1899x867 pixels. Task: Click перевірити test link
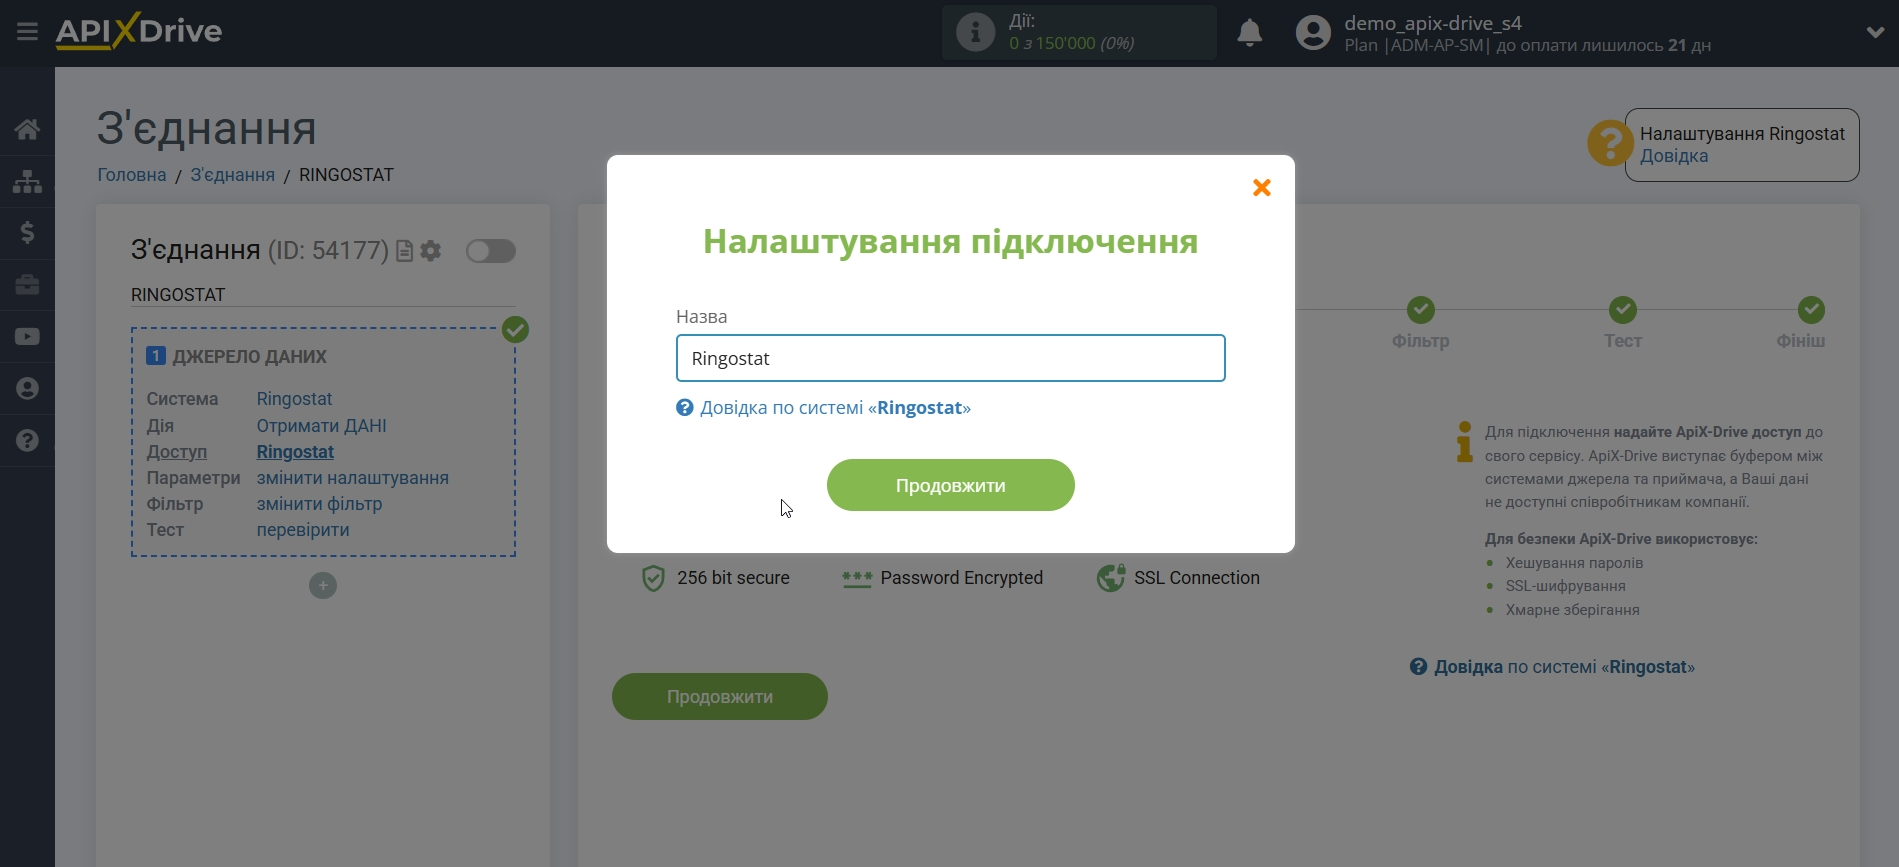pos(303,530)
